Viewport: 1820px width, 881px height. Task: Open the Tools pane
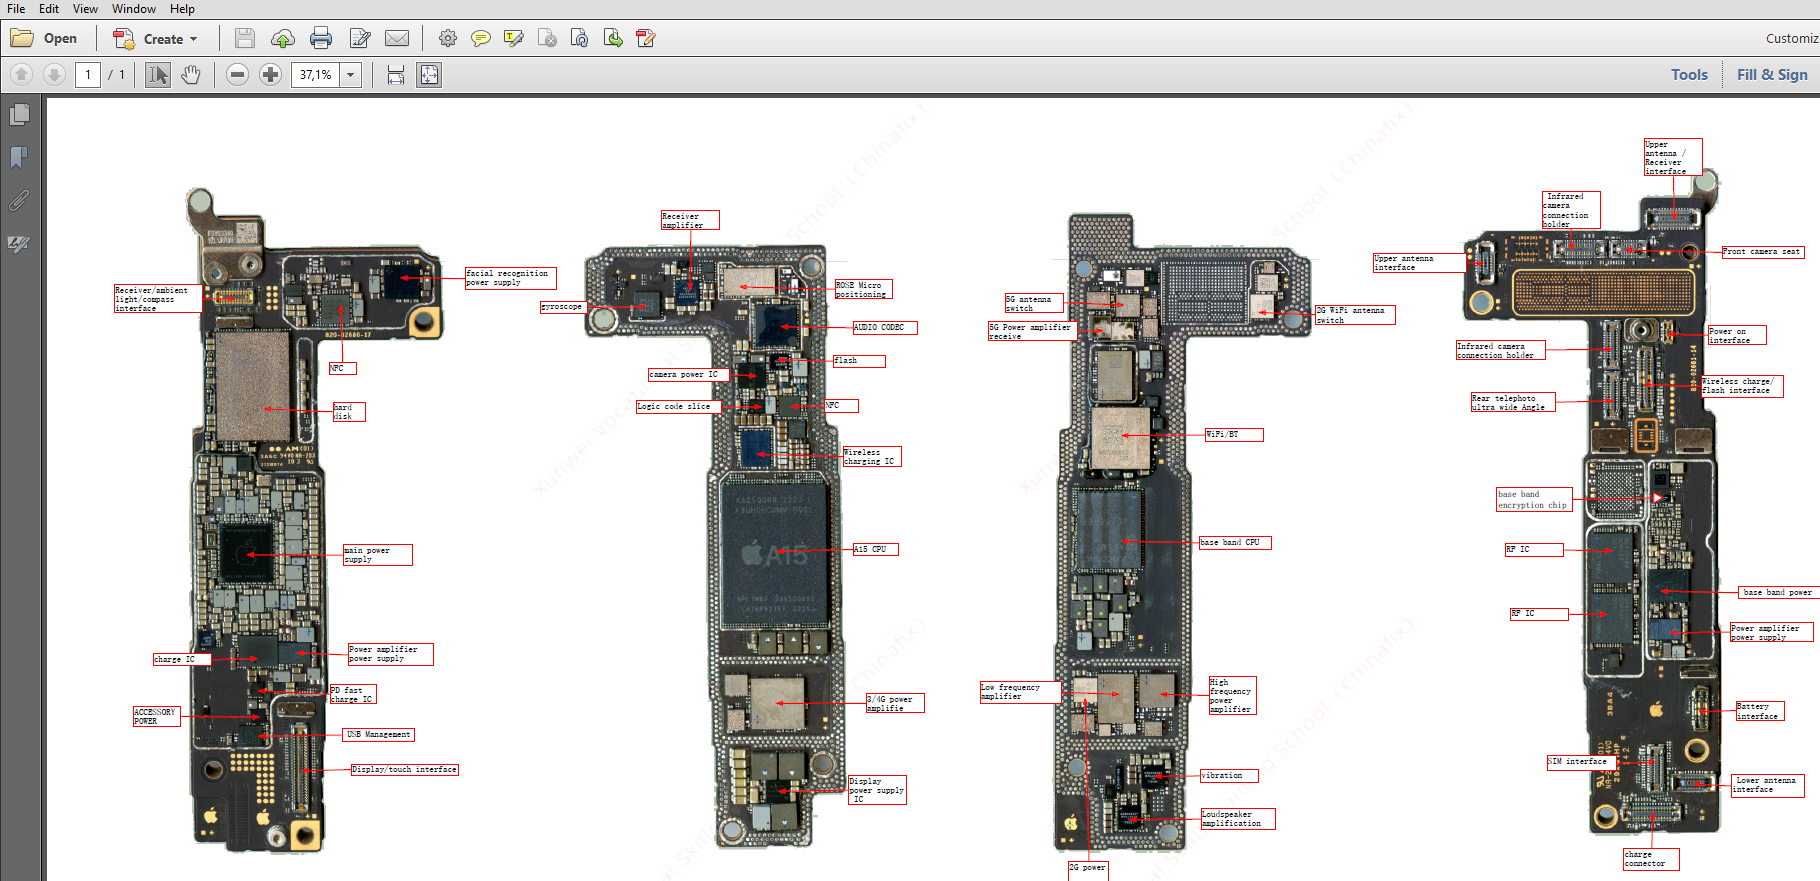[1689, 75]
